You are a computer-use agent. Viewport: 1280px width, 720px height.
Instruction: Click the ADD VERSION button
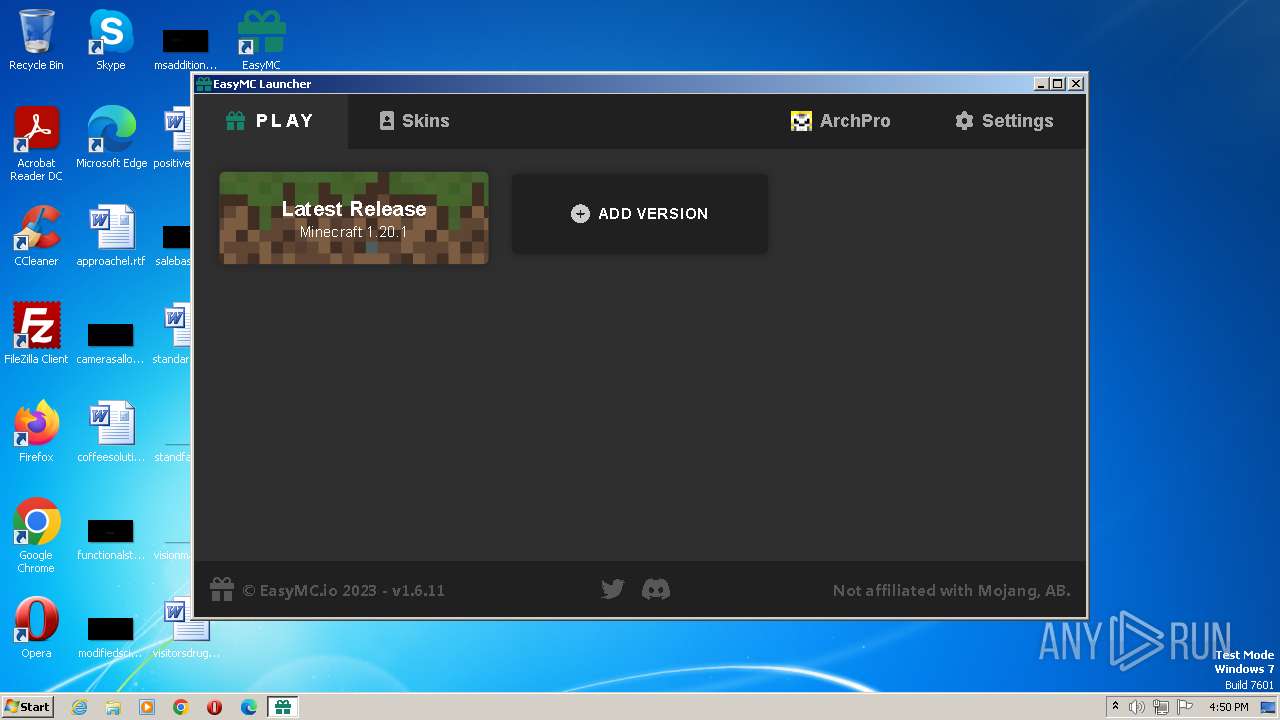click(640, 214)
